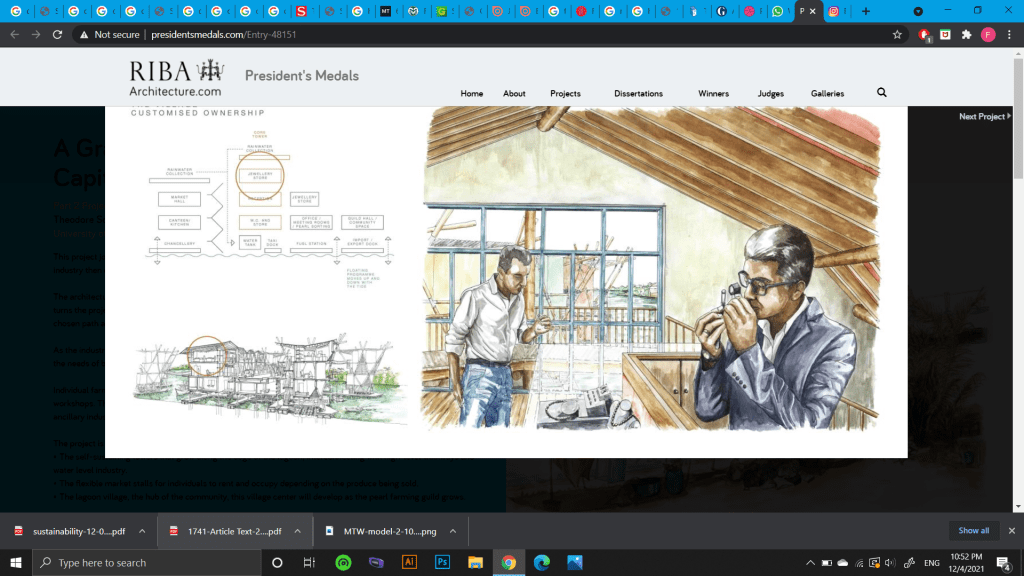This screenshot has height=576, width=1024.
Task: Open Adobe Illustrator from the taskbar
Action: tap(408, 562)
